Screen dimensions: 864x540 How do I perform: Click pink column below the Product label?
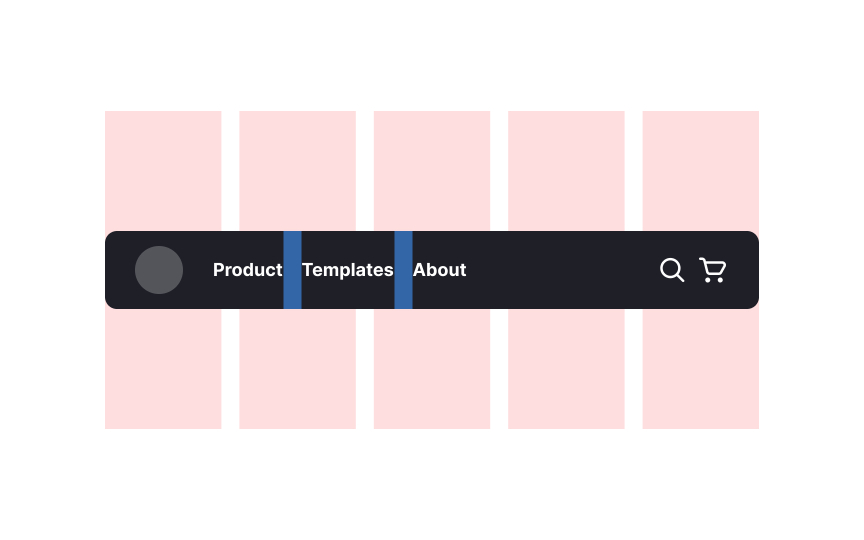tap(298, 369)
